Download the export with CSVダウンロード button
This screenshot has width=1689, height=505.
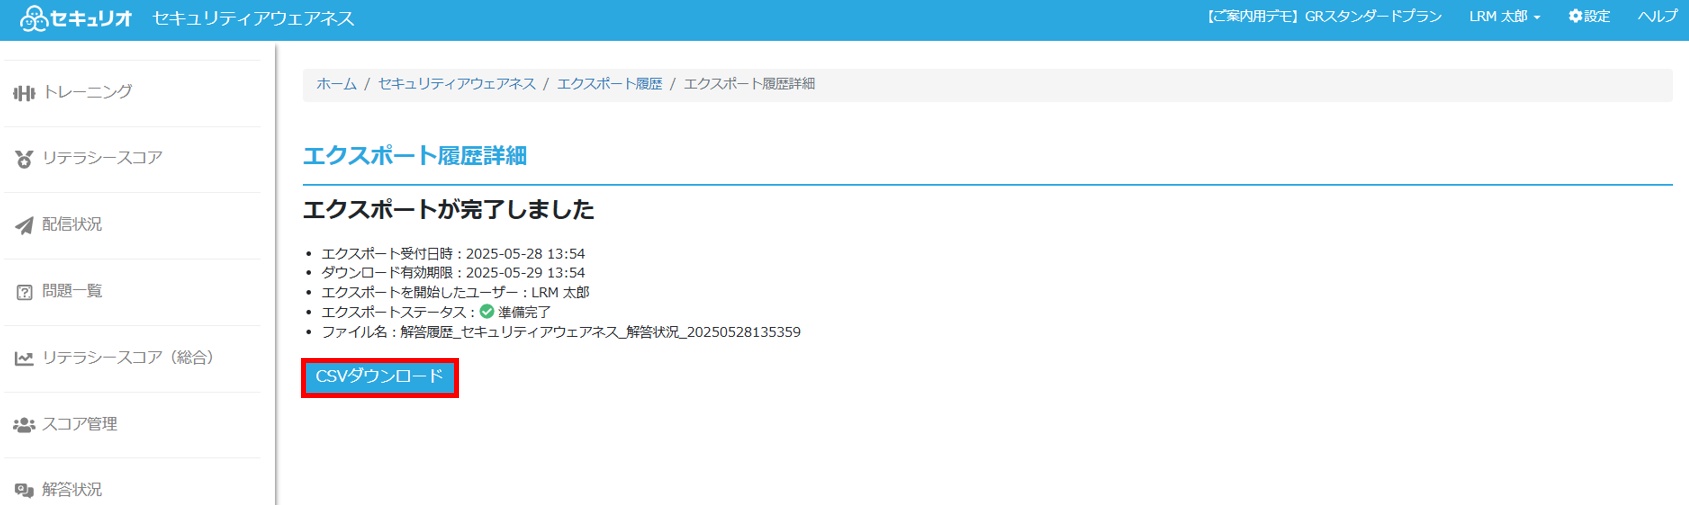coord(380,377)
